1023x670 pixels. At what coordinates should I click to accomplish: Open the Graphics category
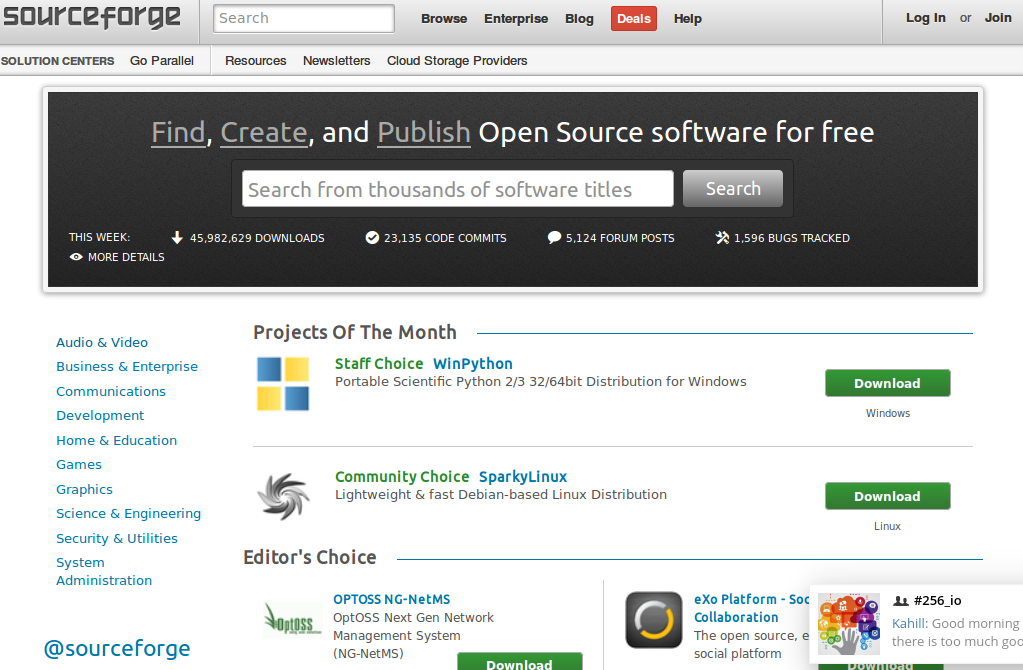point(84,489)
